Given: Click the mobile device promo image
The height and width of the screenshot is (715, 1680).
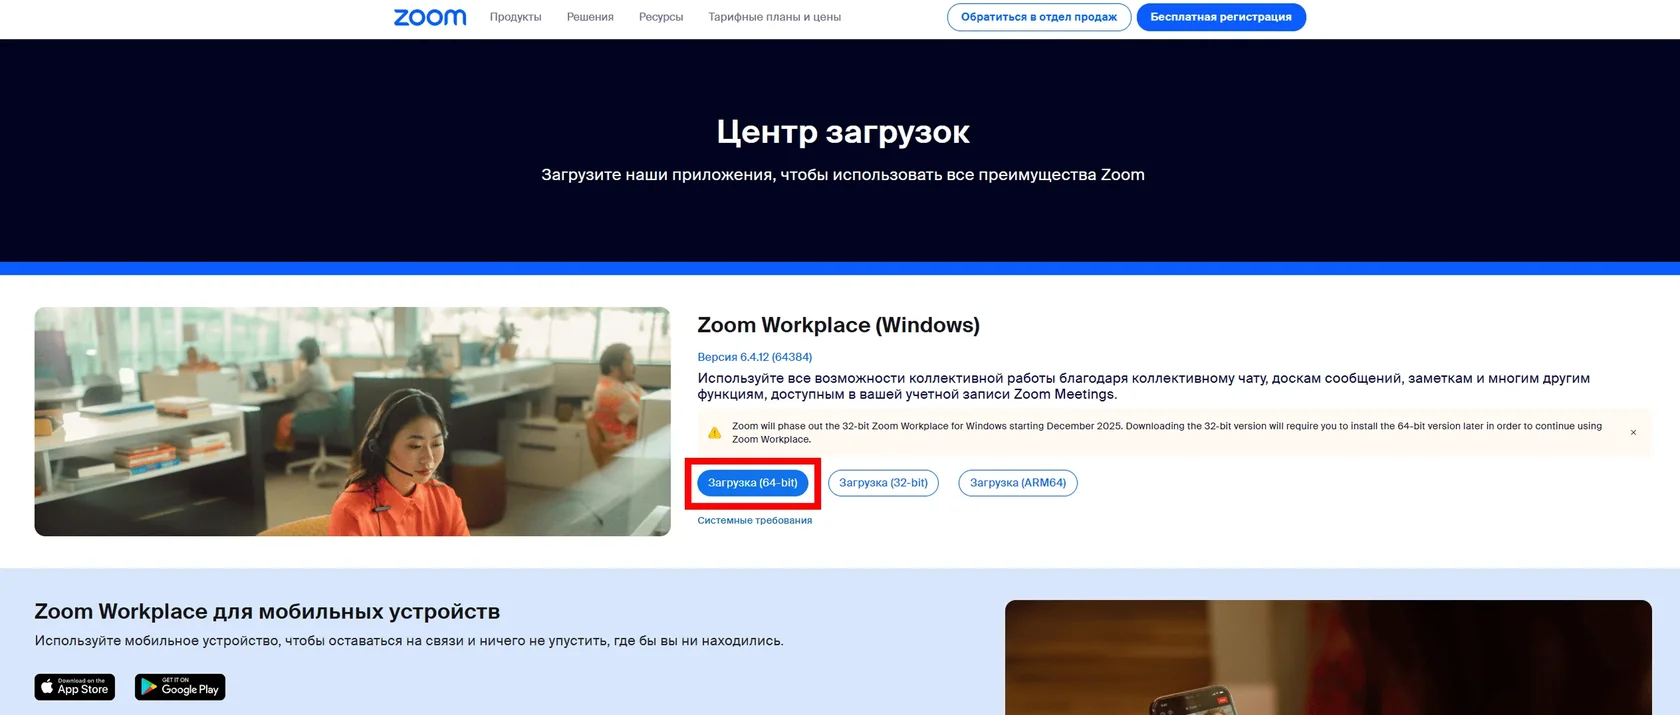Looking at the screenshot, I should coord(1328,657).
